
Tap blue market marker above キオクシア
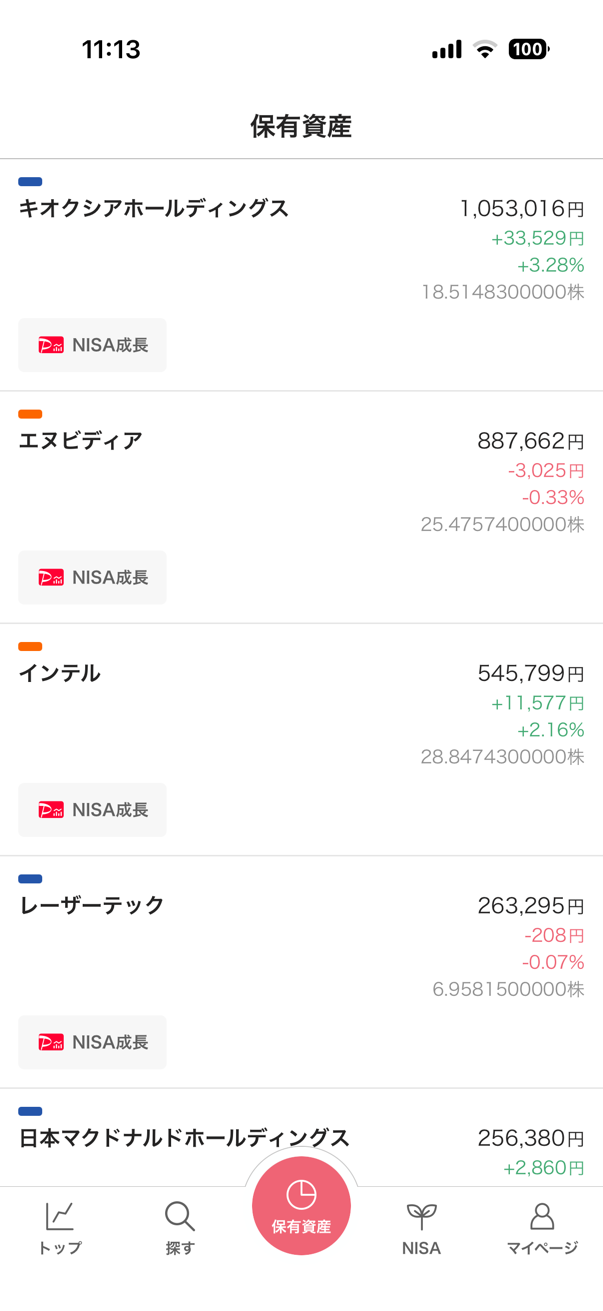(30, 182)
